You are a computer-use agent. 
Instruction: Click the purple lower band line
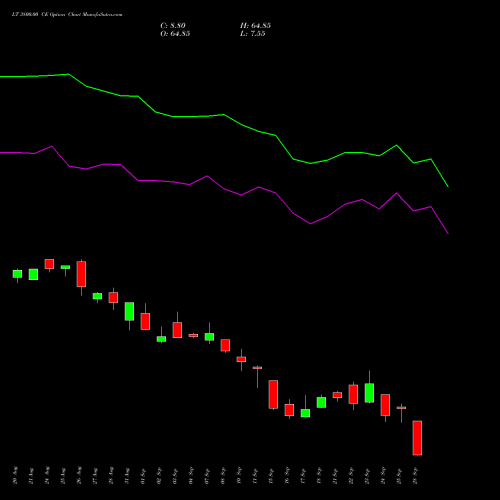(224, 189)
